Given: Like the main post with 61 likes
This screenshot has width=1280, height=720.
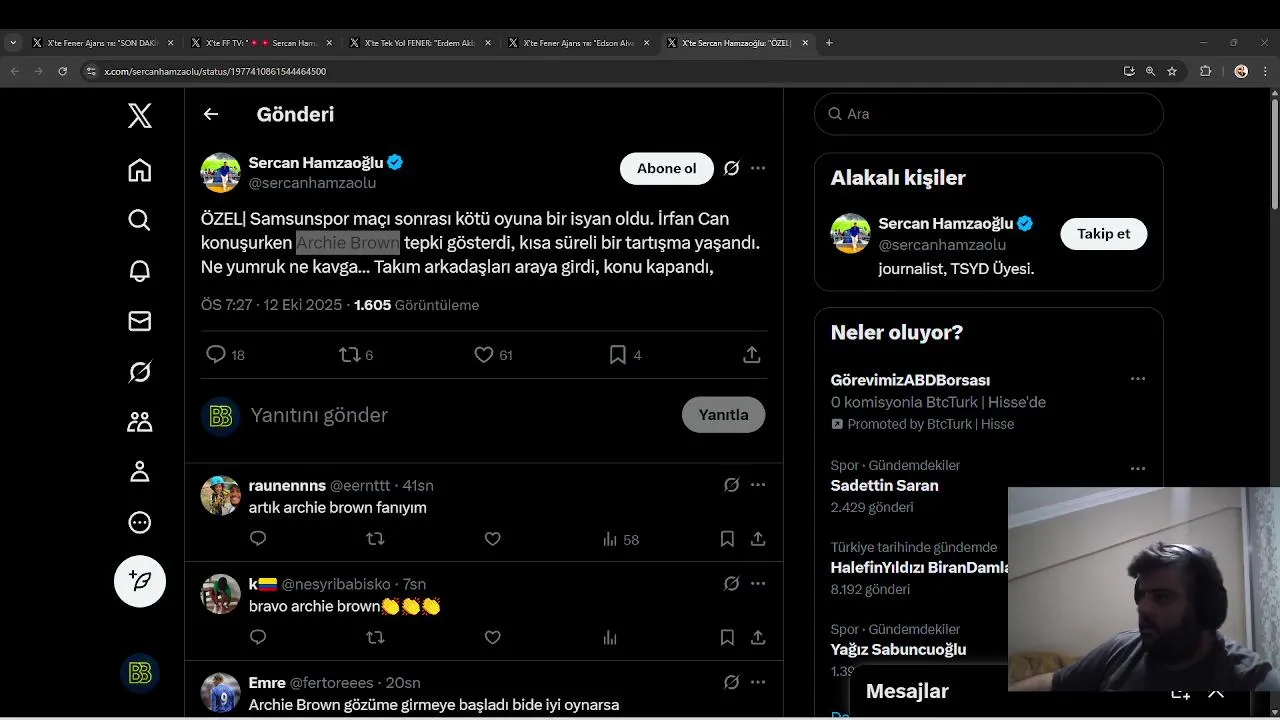Looking at the screenshot, I should pos(493,354).
